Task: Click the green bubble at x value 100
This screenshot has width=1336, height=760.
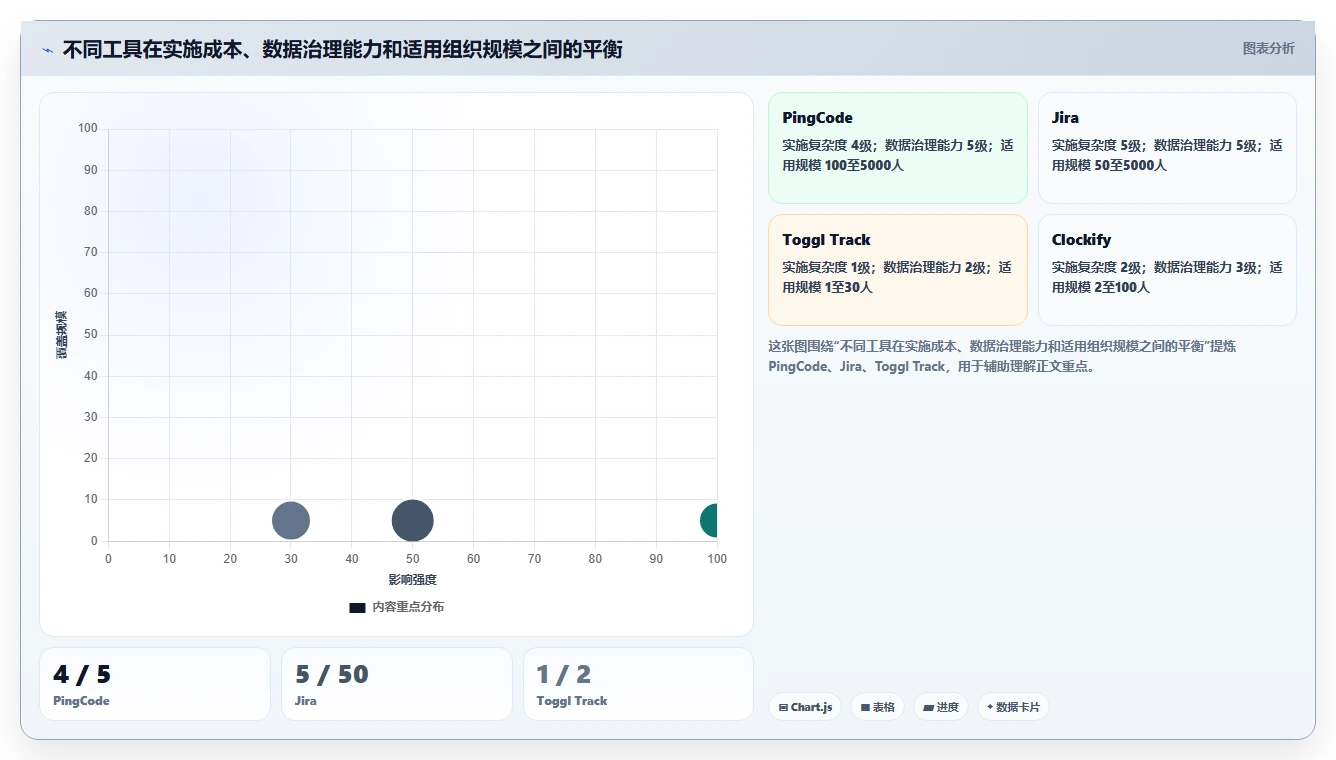Action: pyautogui.click(x=709, y=520)
